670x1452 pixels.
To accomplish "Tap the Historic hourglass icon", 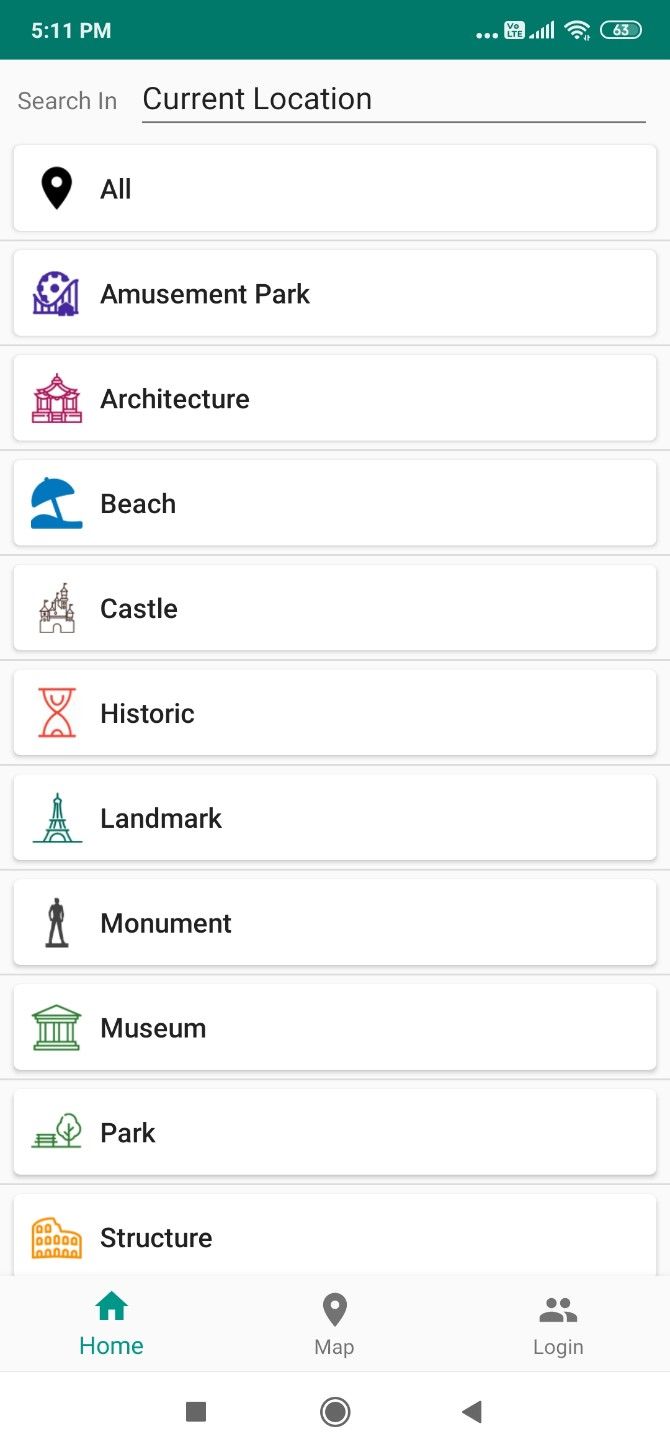I will coord(57,713).
